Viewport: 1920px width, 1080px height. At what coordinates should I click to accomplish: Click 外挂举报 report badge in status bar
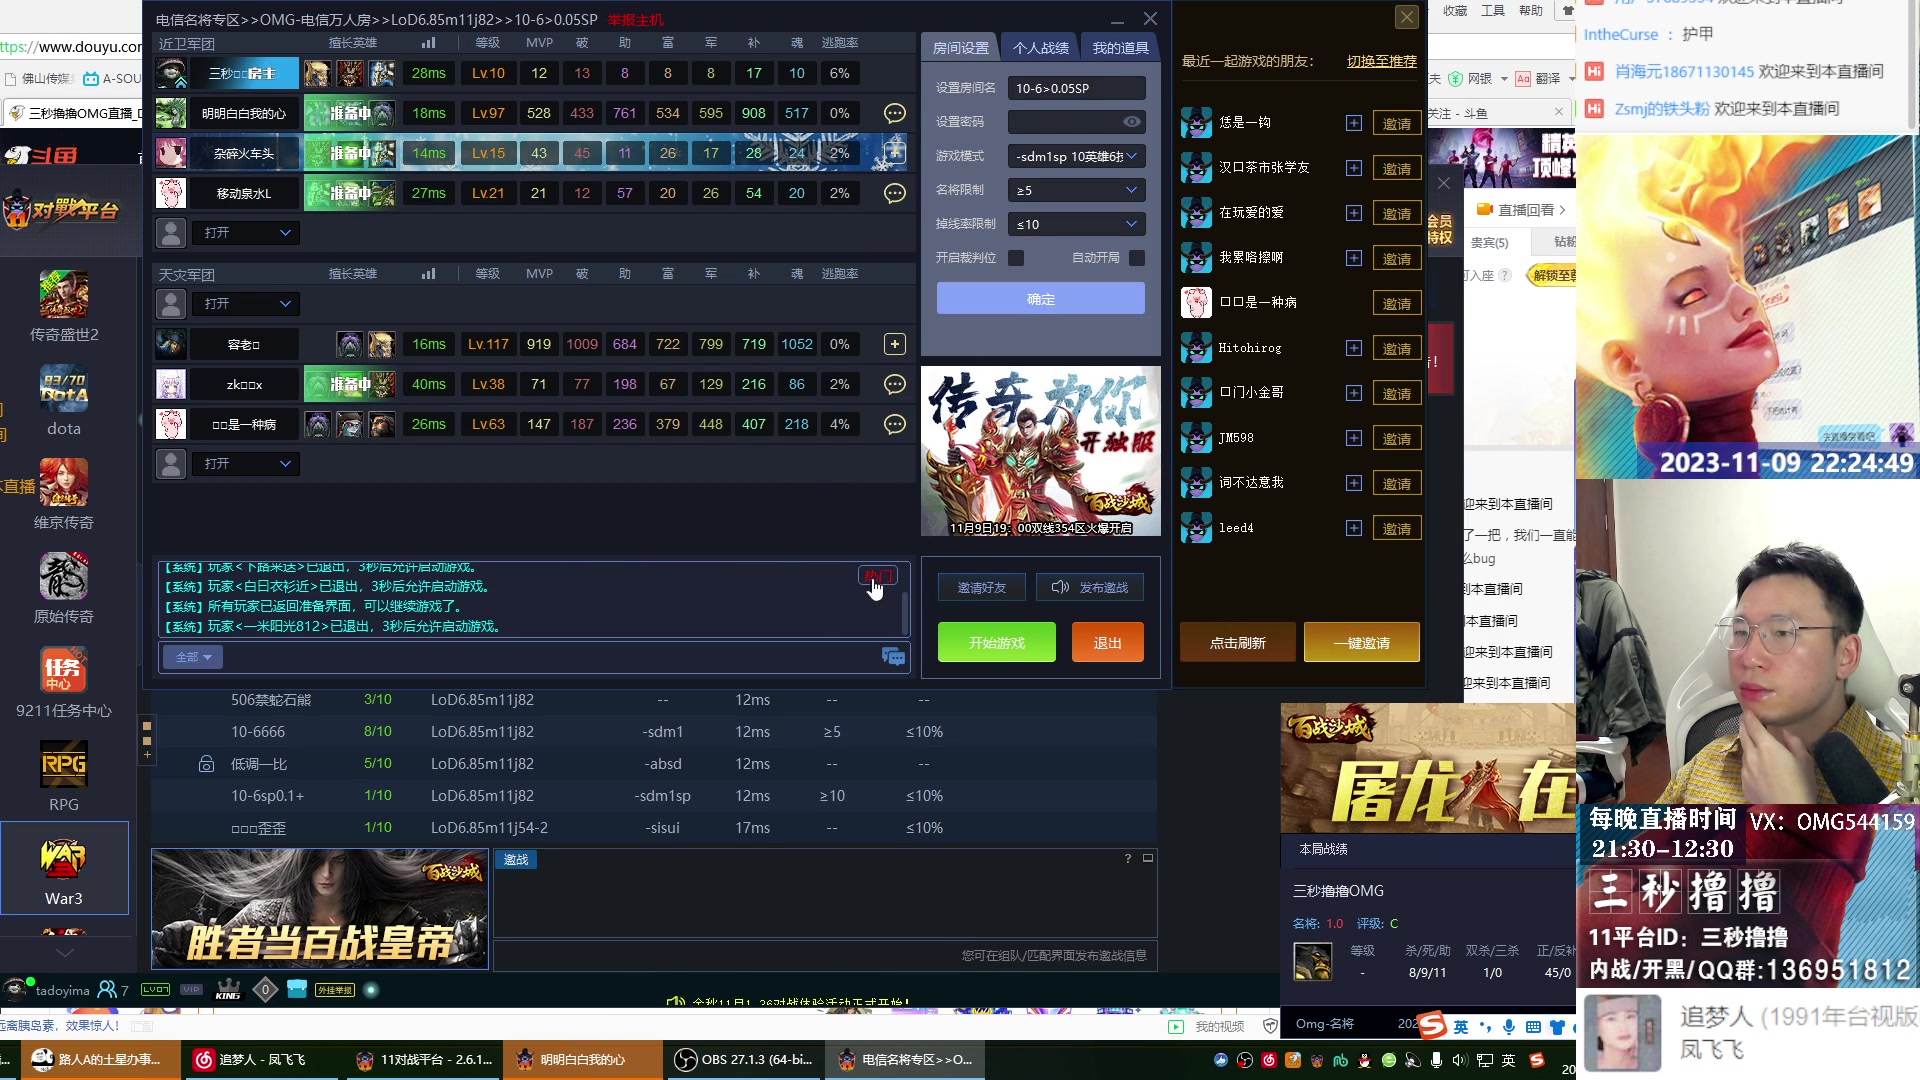[x=335, y=990]
